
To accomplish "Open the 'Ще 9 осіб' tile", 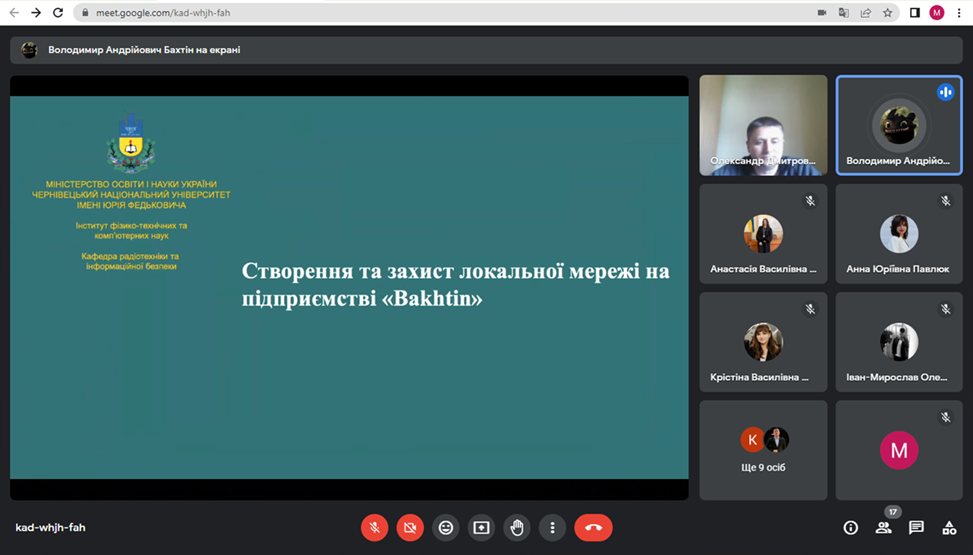I will 763,450.
